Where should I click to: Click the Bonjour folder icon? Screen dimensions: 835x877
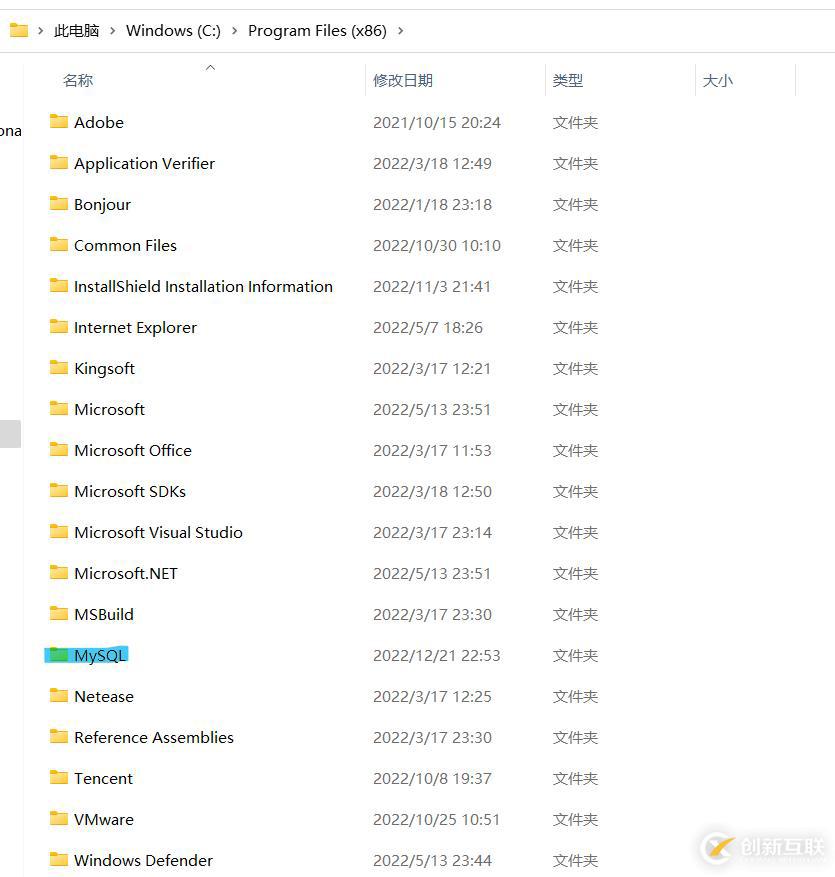[59, 203]
